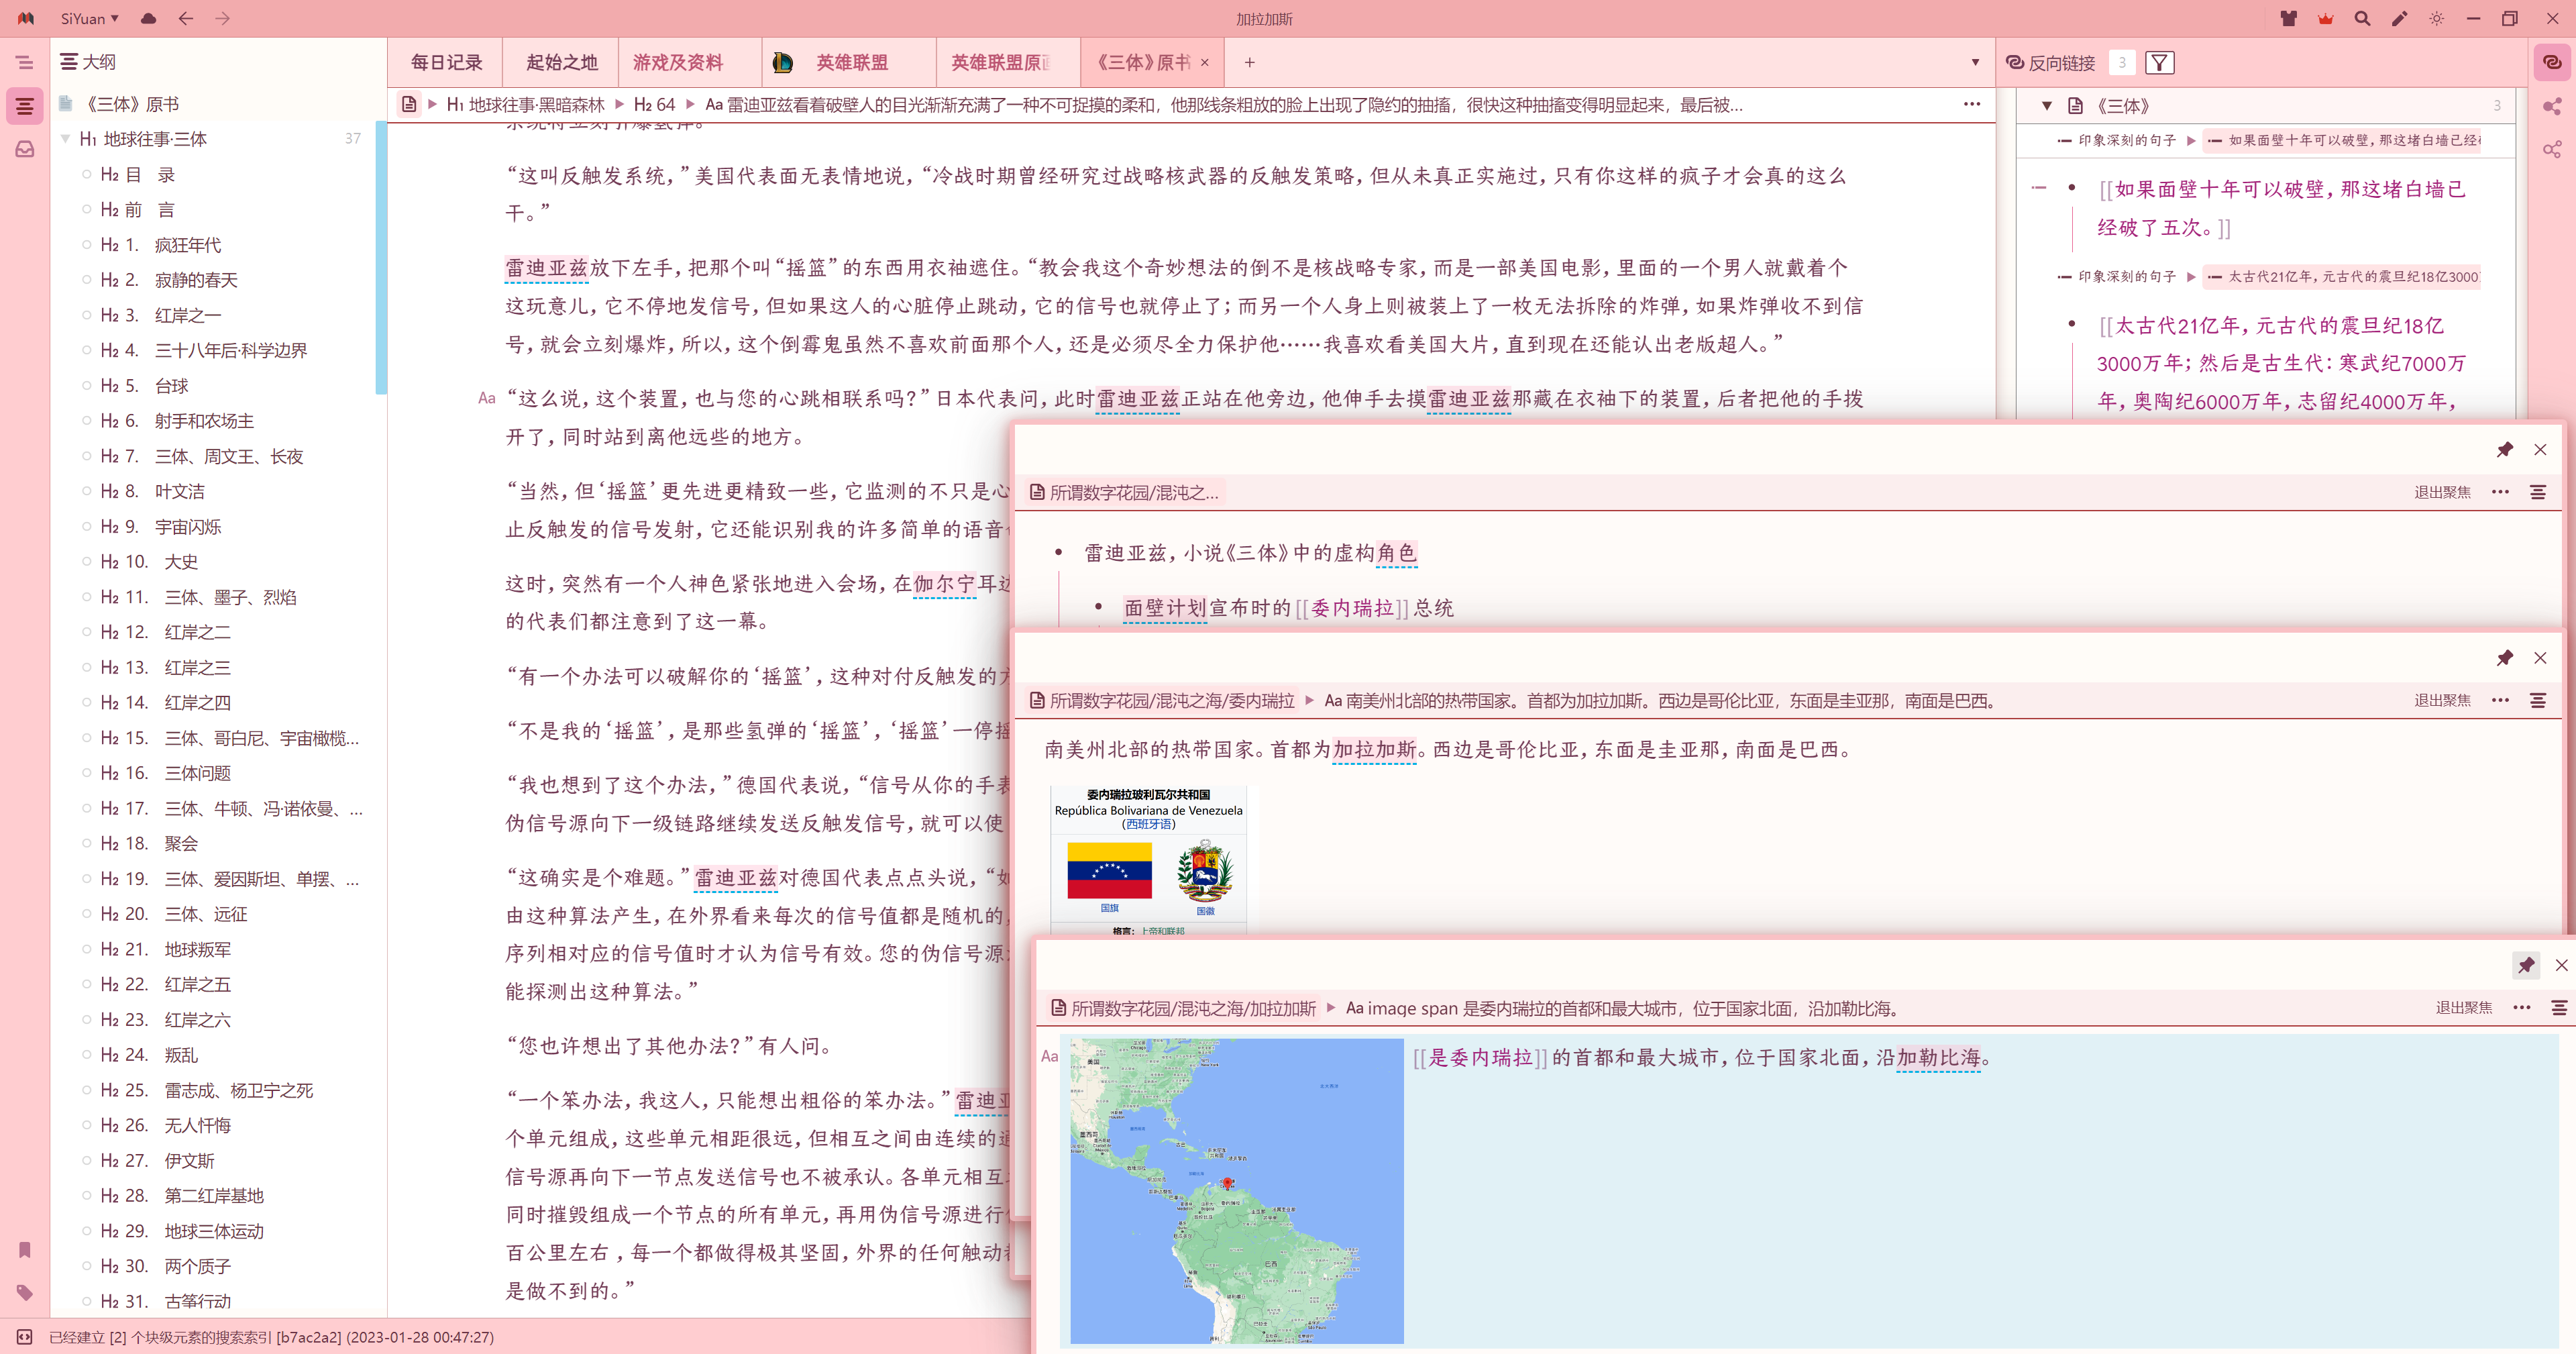This screenshot has height=1354, width=2576.
Task: Collapse the 地球往事·三体 outline heading
Action: (x=66, y=139)
